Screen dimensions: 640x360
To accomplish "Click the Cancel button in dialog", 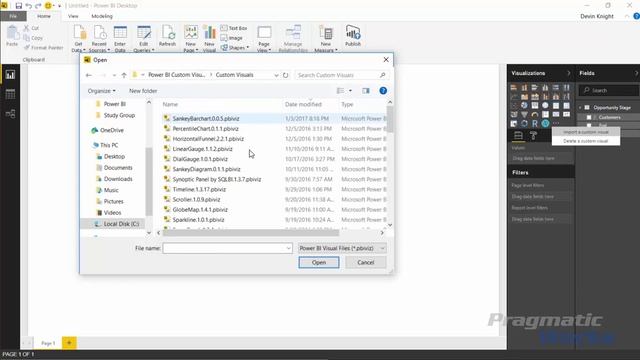I will coord(366,262).
